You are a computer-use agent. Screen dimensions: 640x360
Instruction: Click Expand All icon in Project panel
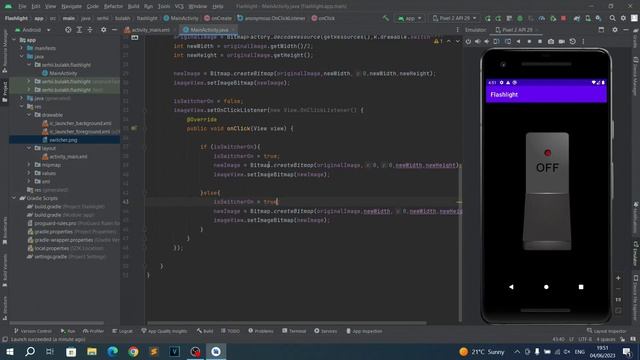click(79, 30)
